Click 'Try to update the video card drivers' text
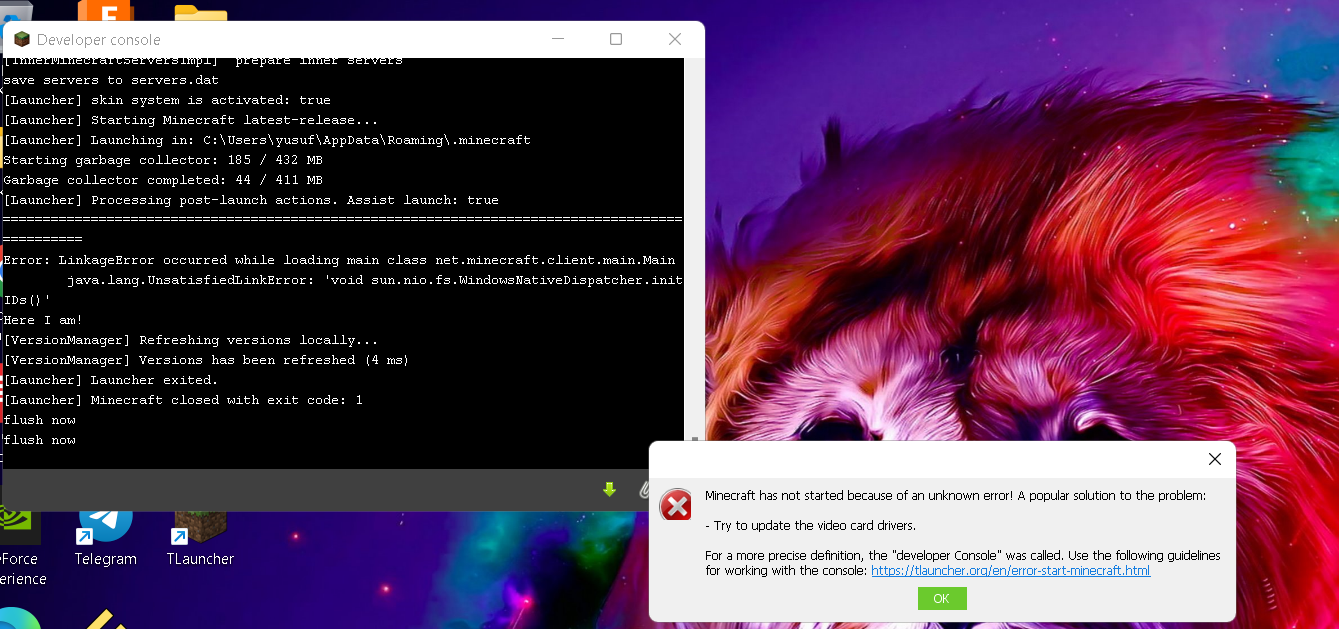The width and height of the screenshot is (1339, 629). 810,525
